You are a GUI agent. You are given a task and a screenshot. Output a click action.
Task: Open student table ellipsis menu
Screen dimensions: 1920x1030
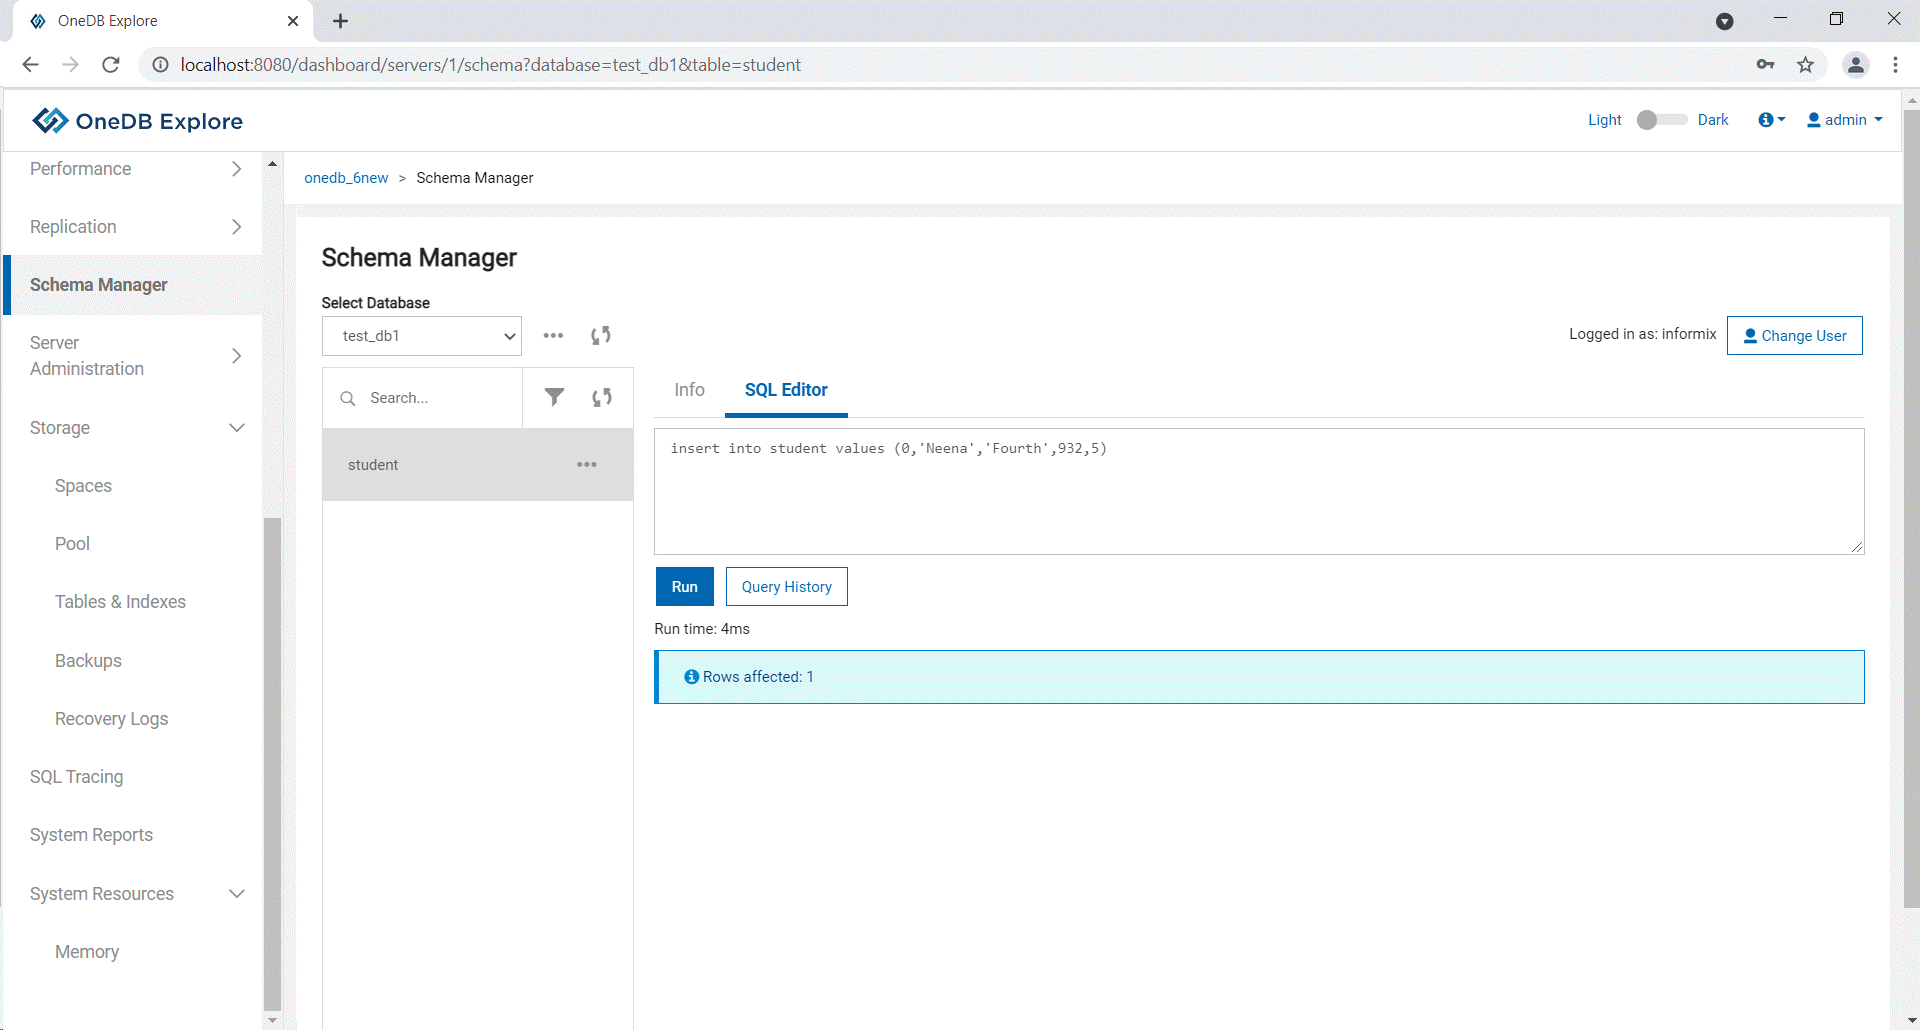587,465
